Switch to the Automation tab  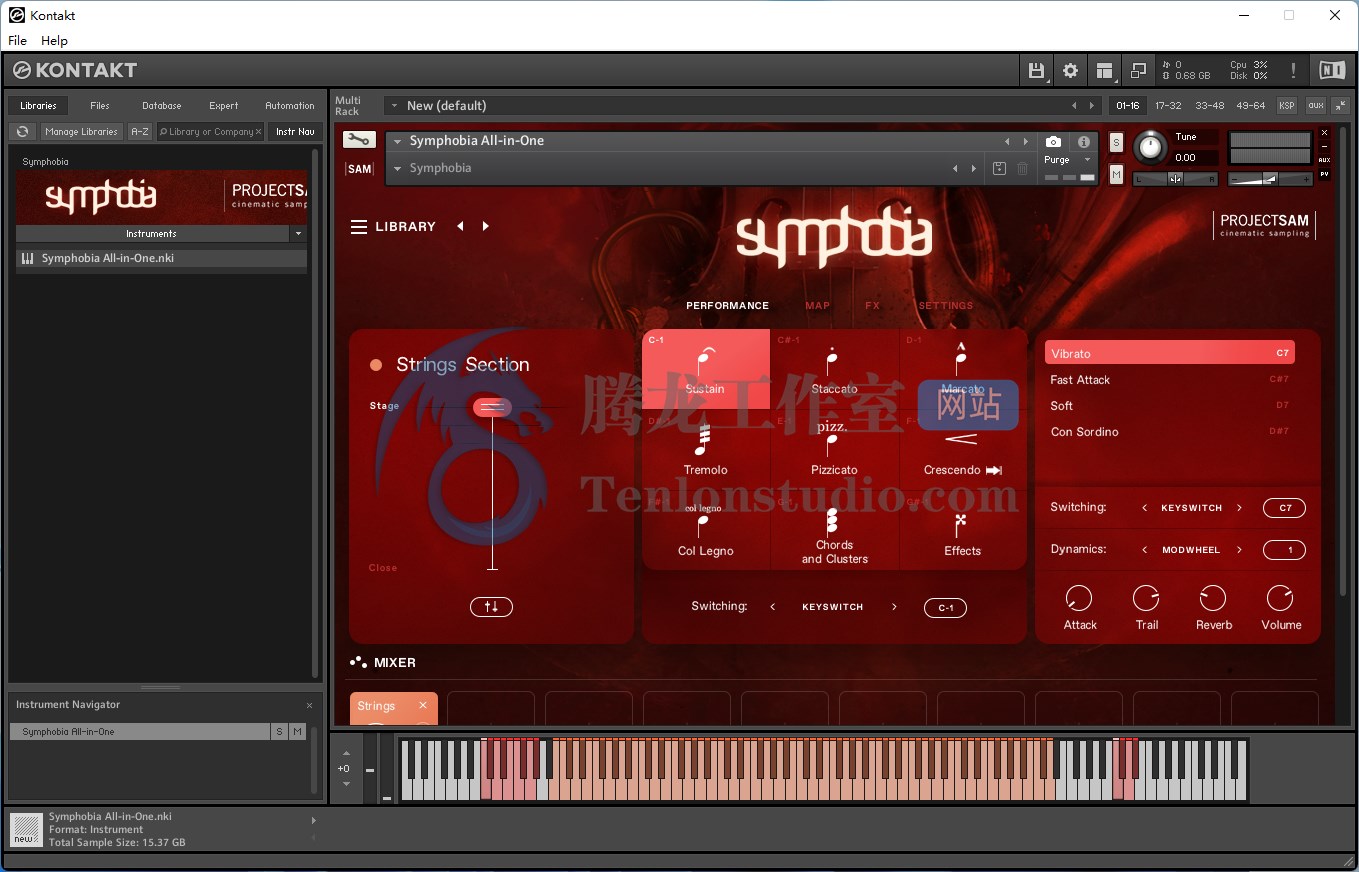pyautogui.click(x=290, y=105)
